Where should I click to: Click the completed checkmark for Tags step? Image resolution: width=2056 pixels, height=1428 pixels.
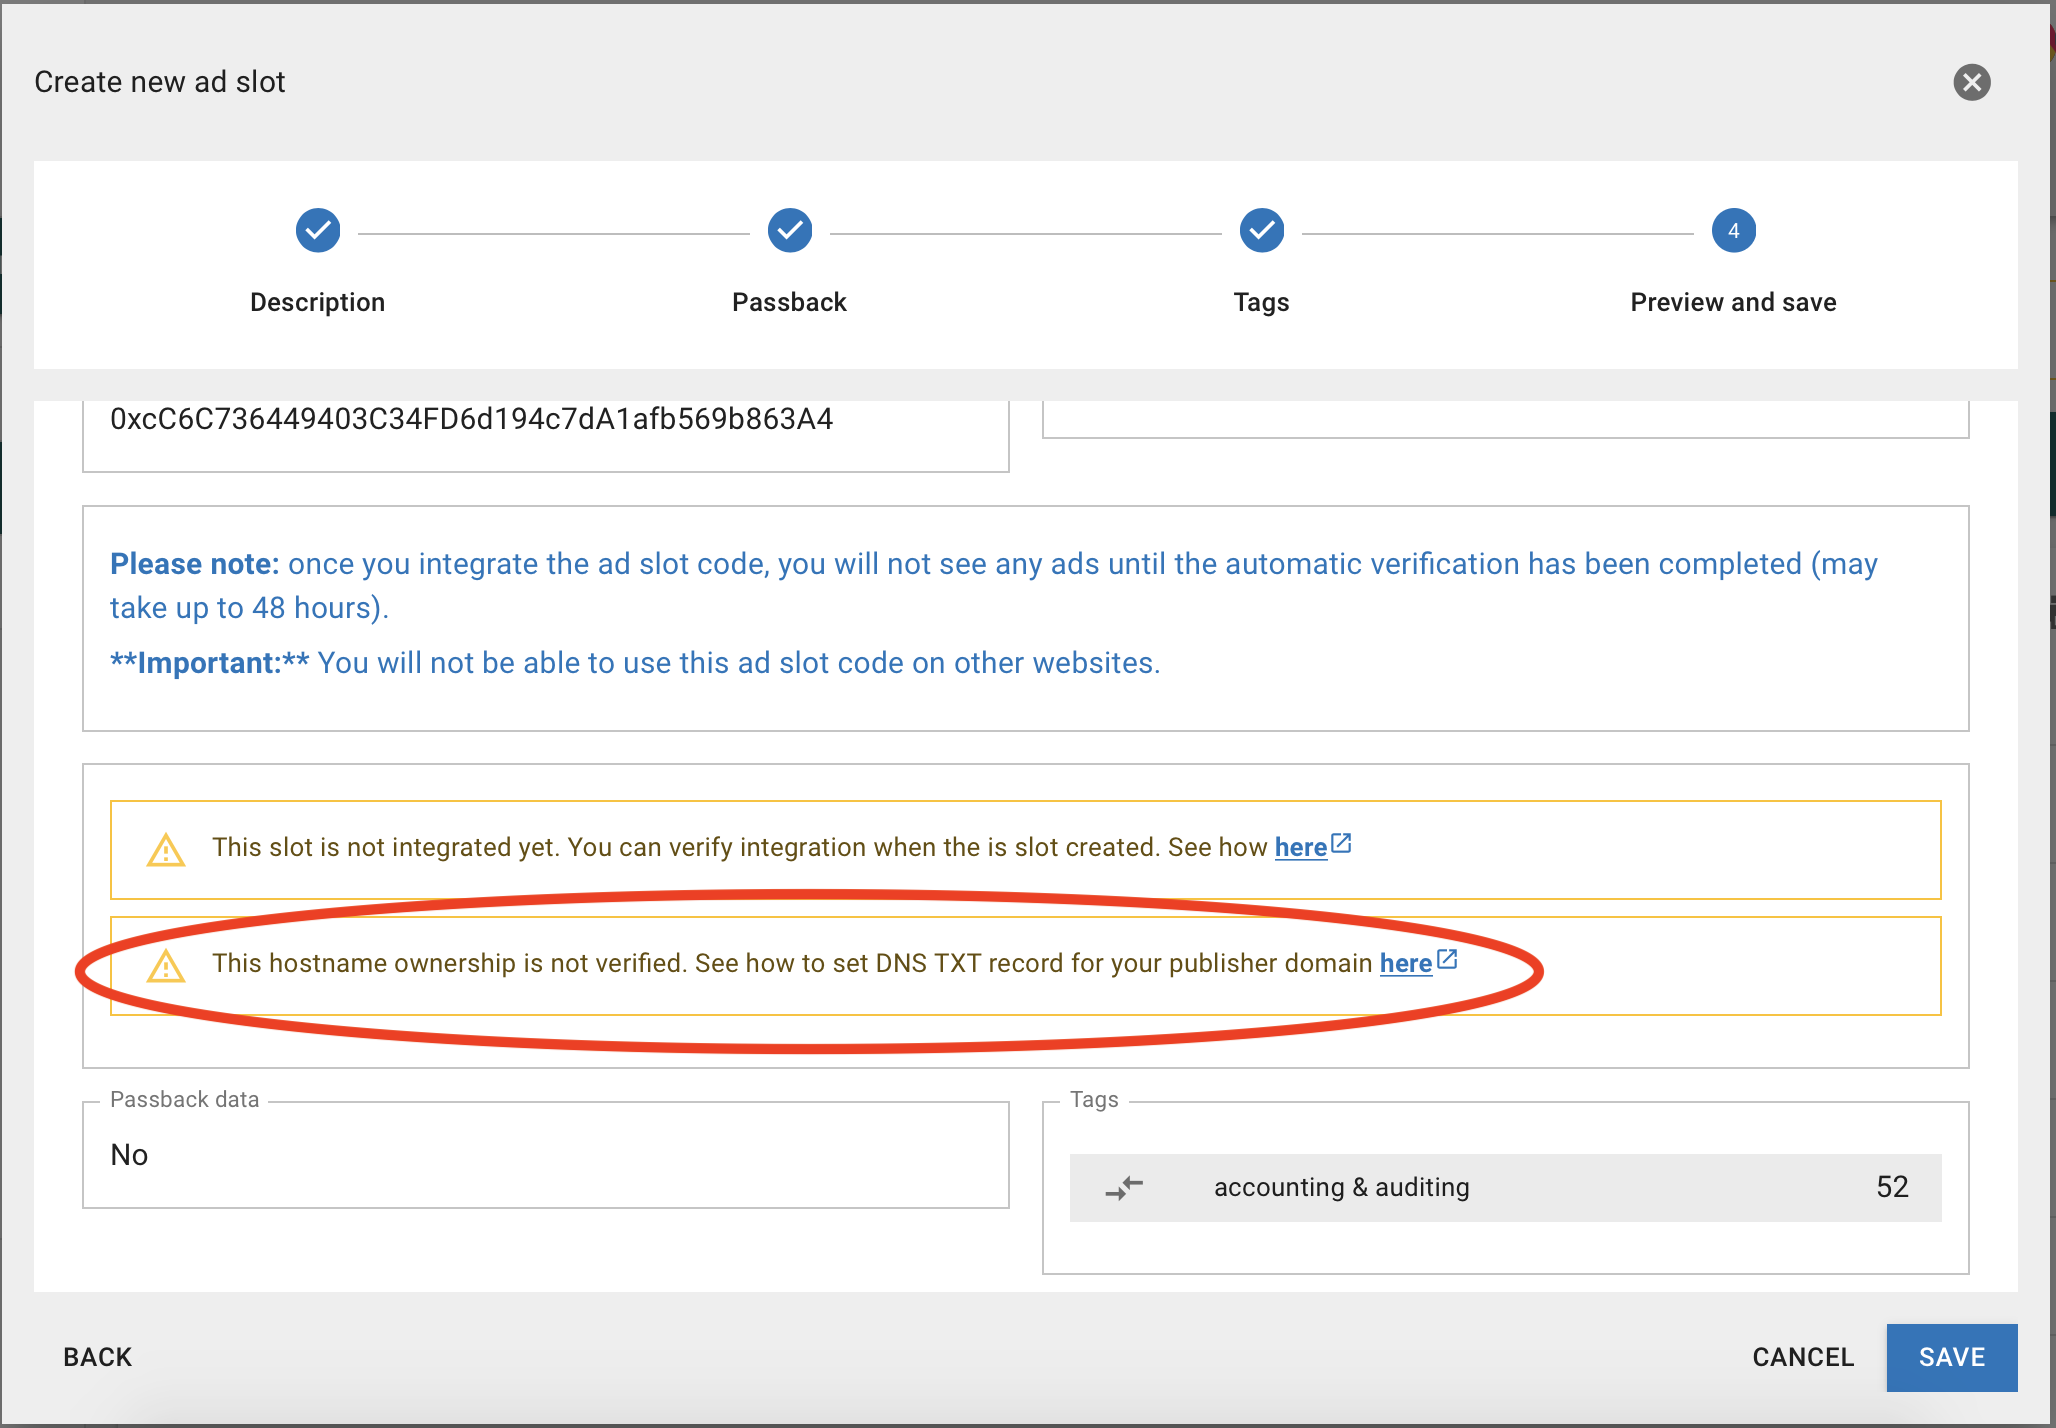tap(1261, 230)
